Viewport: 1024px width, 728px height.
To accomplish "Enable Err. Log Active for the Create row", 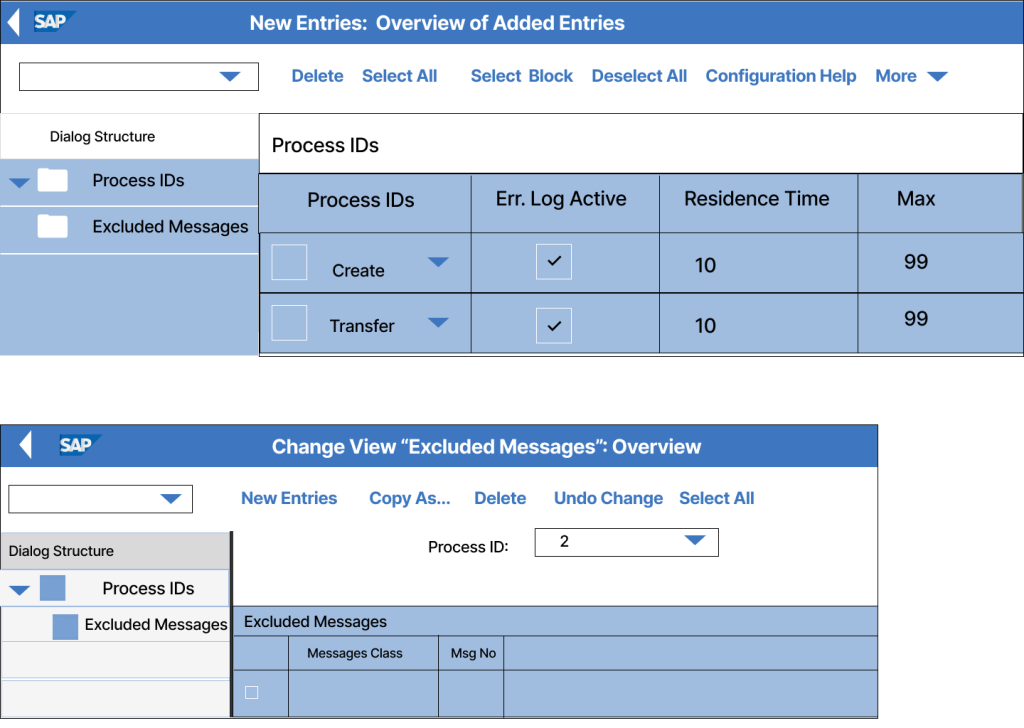I will pos(553,262).
